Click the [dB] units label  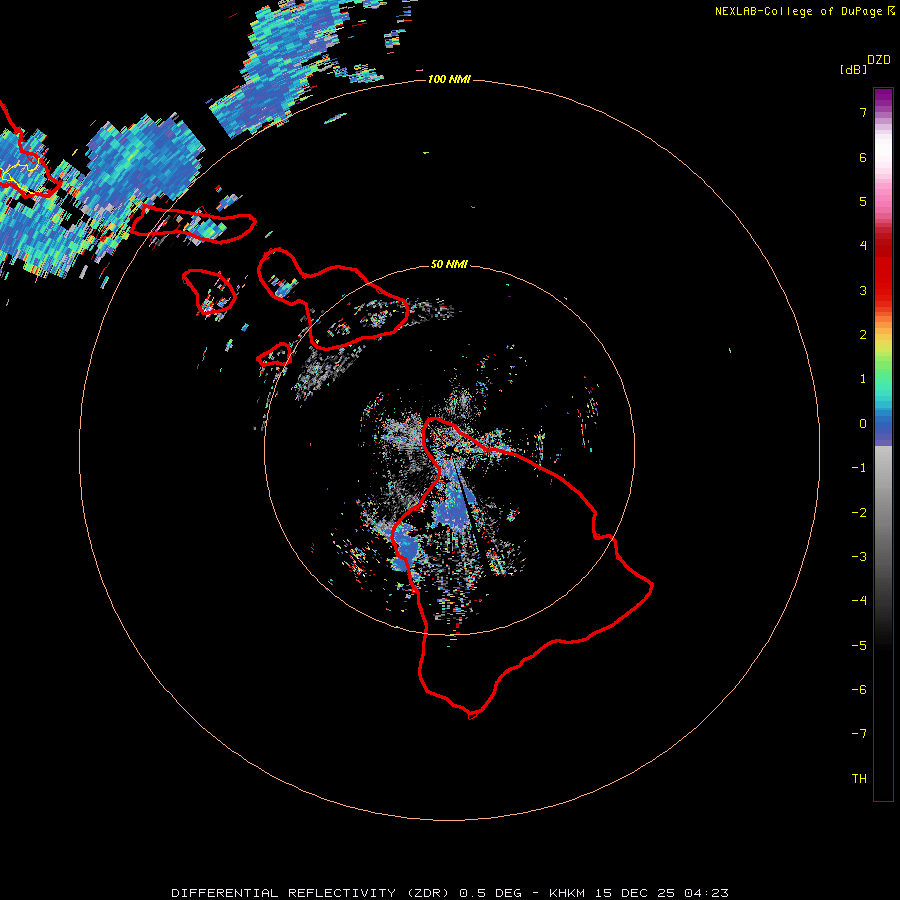coord(853,69)
